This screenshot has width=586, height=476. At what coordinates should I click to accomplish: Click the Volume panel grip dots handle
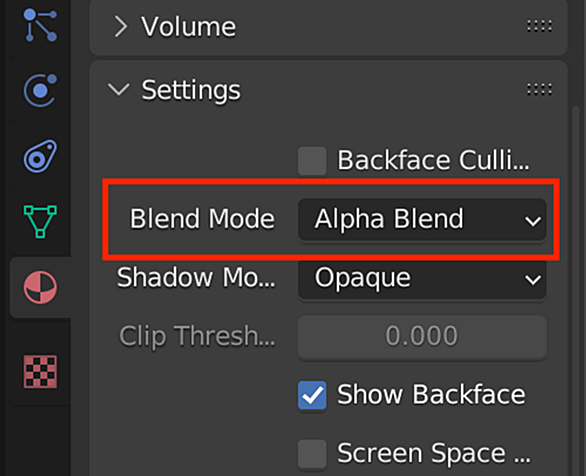tap(539, 26)
